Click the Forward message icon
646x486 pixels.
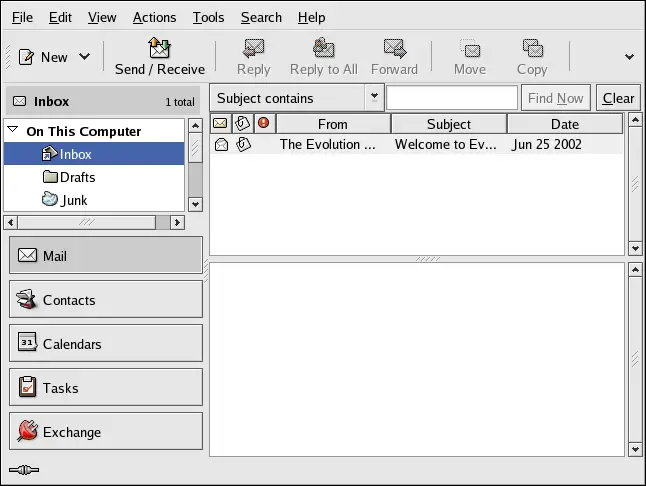[394, 48]
